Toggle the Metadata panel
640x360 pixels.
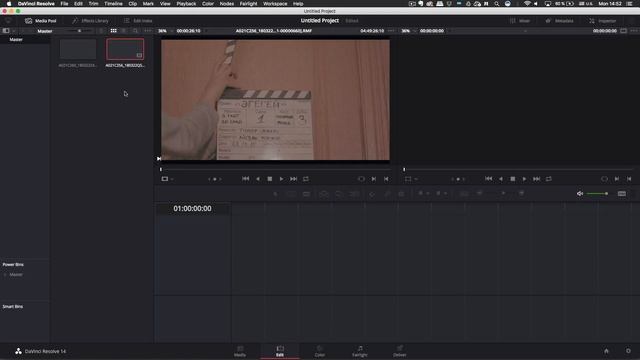tap(559, 21)
